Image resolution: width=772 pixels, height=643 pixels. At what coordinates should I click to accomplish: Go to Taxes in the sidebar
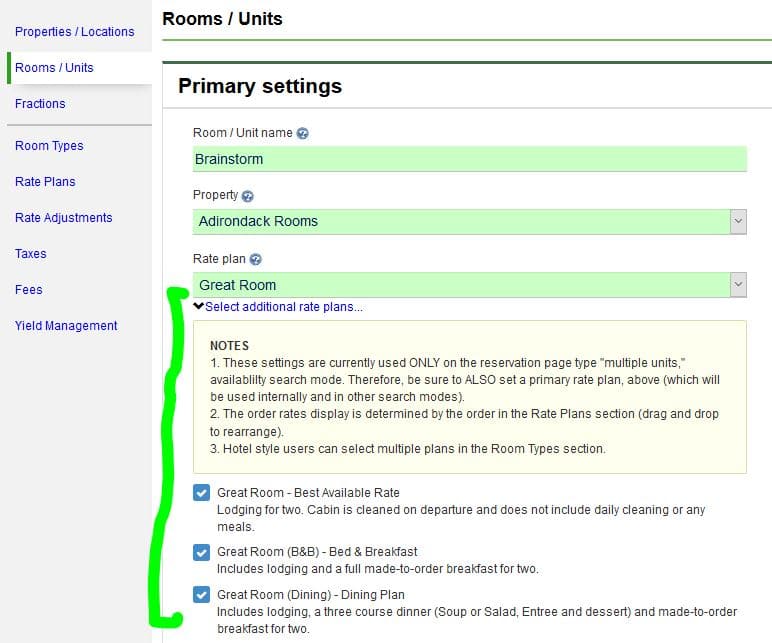[30, 254]
